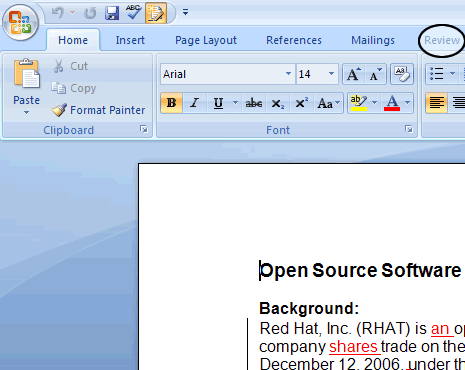Screen dimensions: 465x370
Task: Toggle Subscript formatting
Action: click(277, 103)
